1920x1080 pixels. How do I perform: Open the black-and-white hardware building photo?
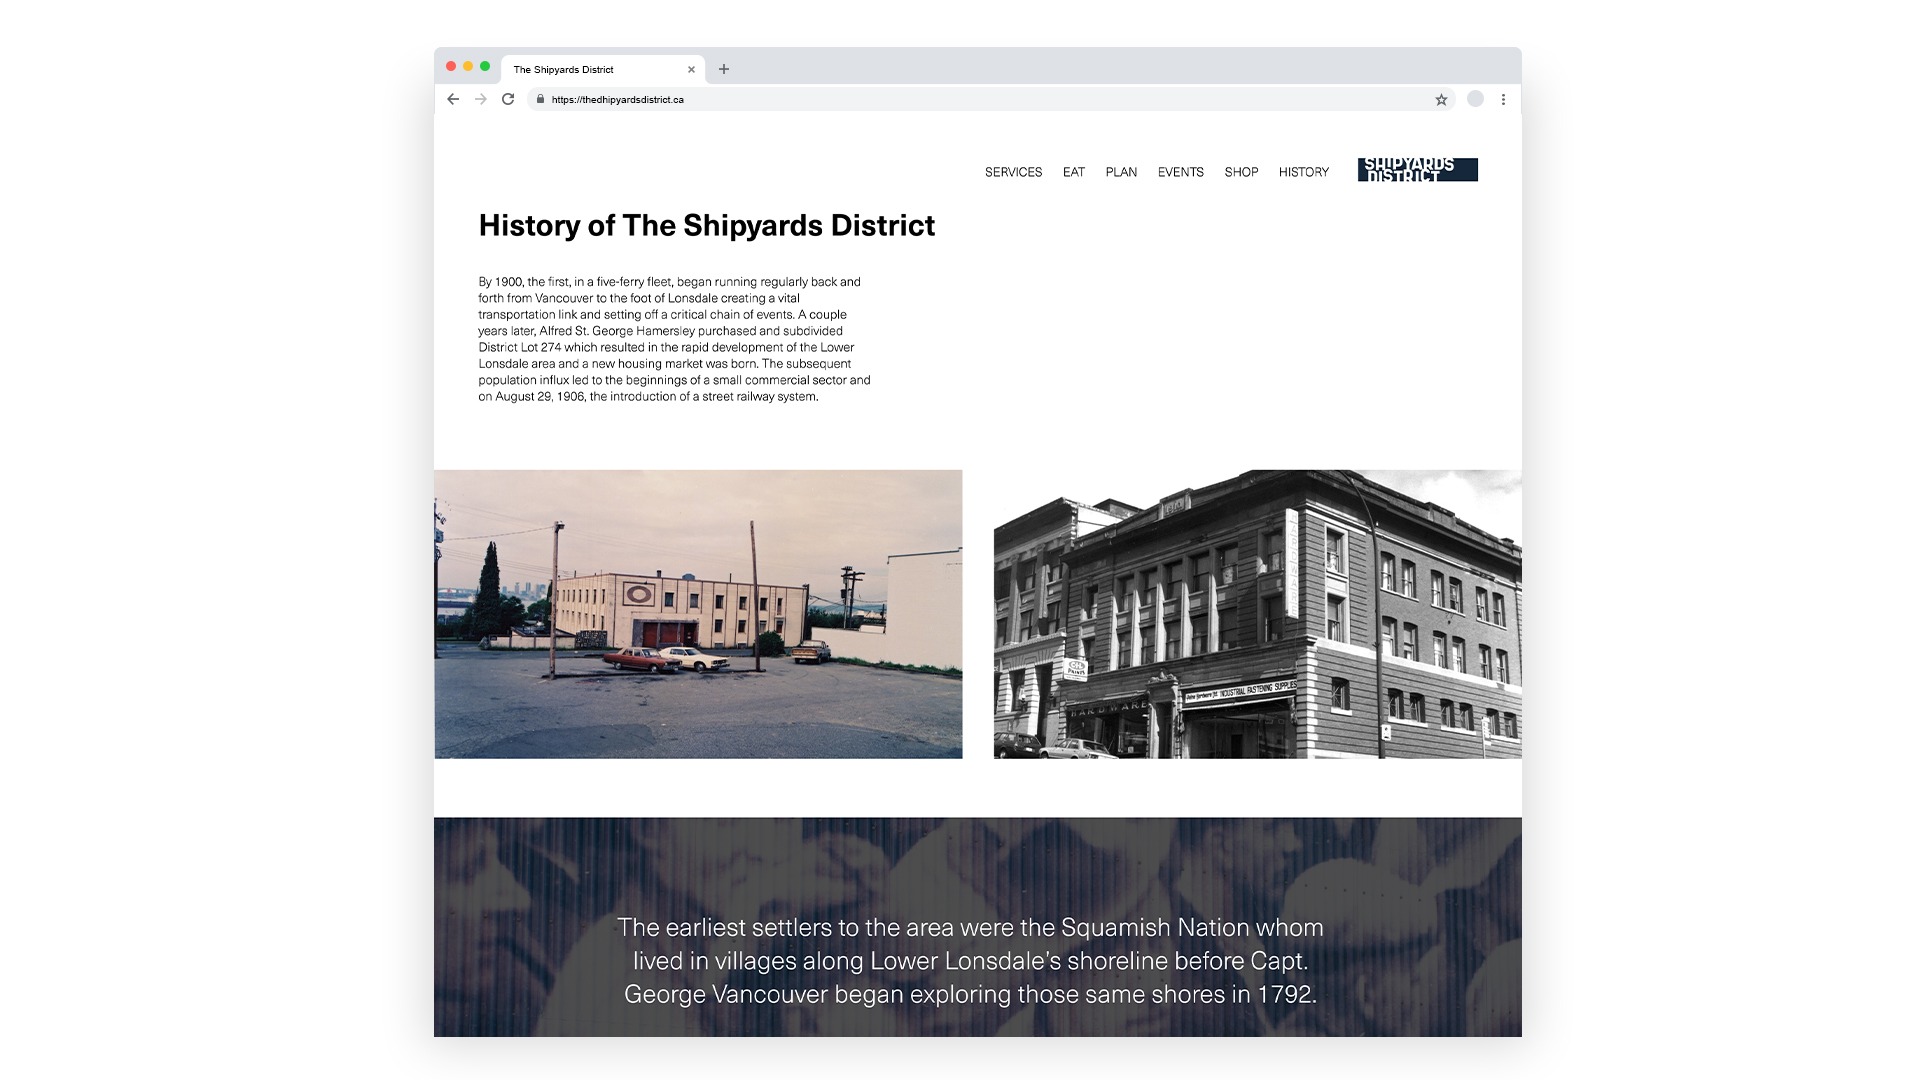(1257, 614)
